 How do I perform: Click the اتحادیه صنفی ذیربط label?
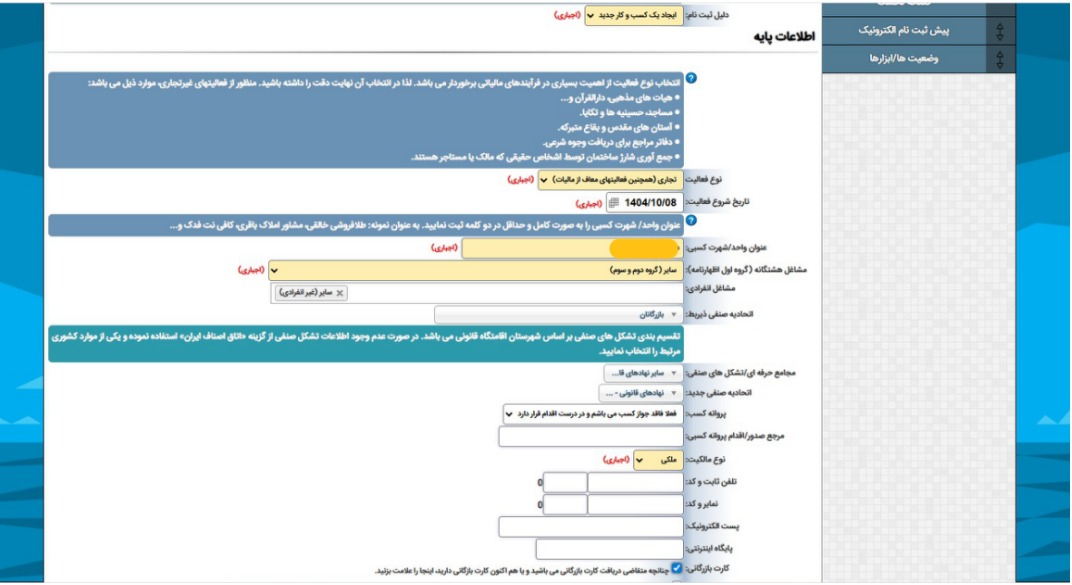click(x=719, y=314)
